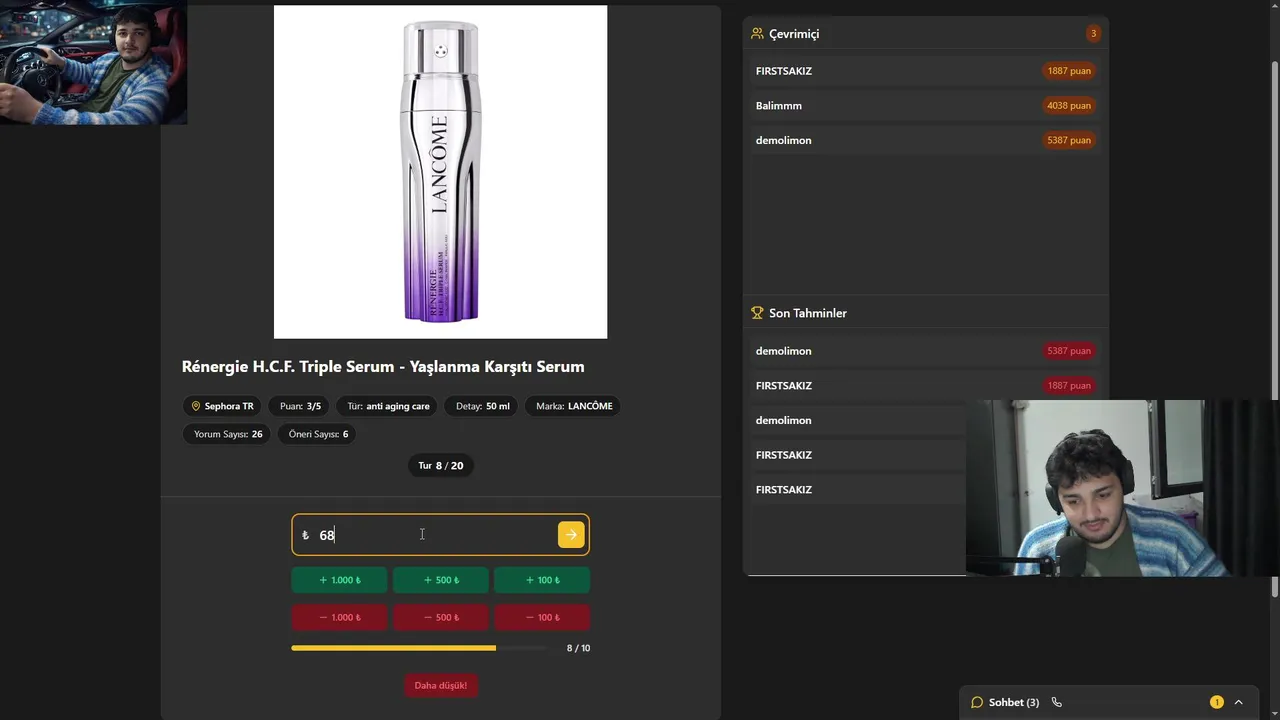
Task: Subtract 500 ₺ from the guess
Action: tap(440, 617)
